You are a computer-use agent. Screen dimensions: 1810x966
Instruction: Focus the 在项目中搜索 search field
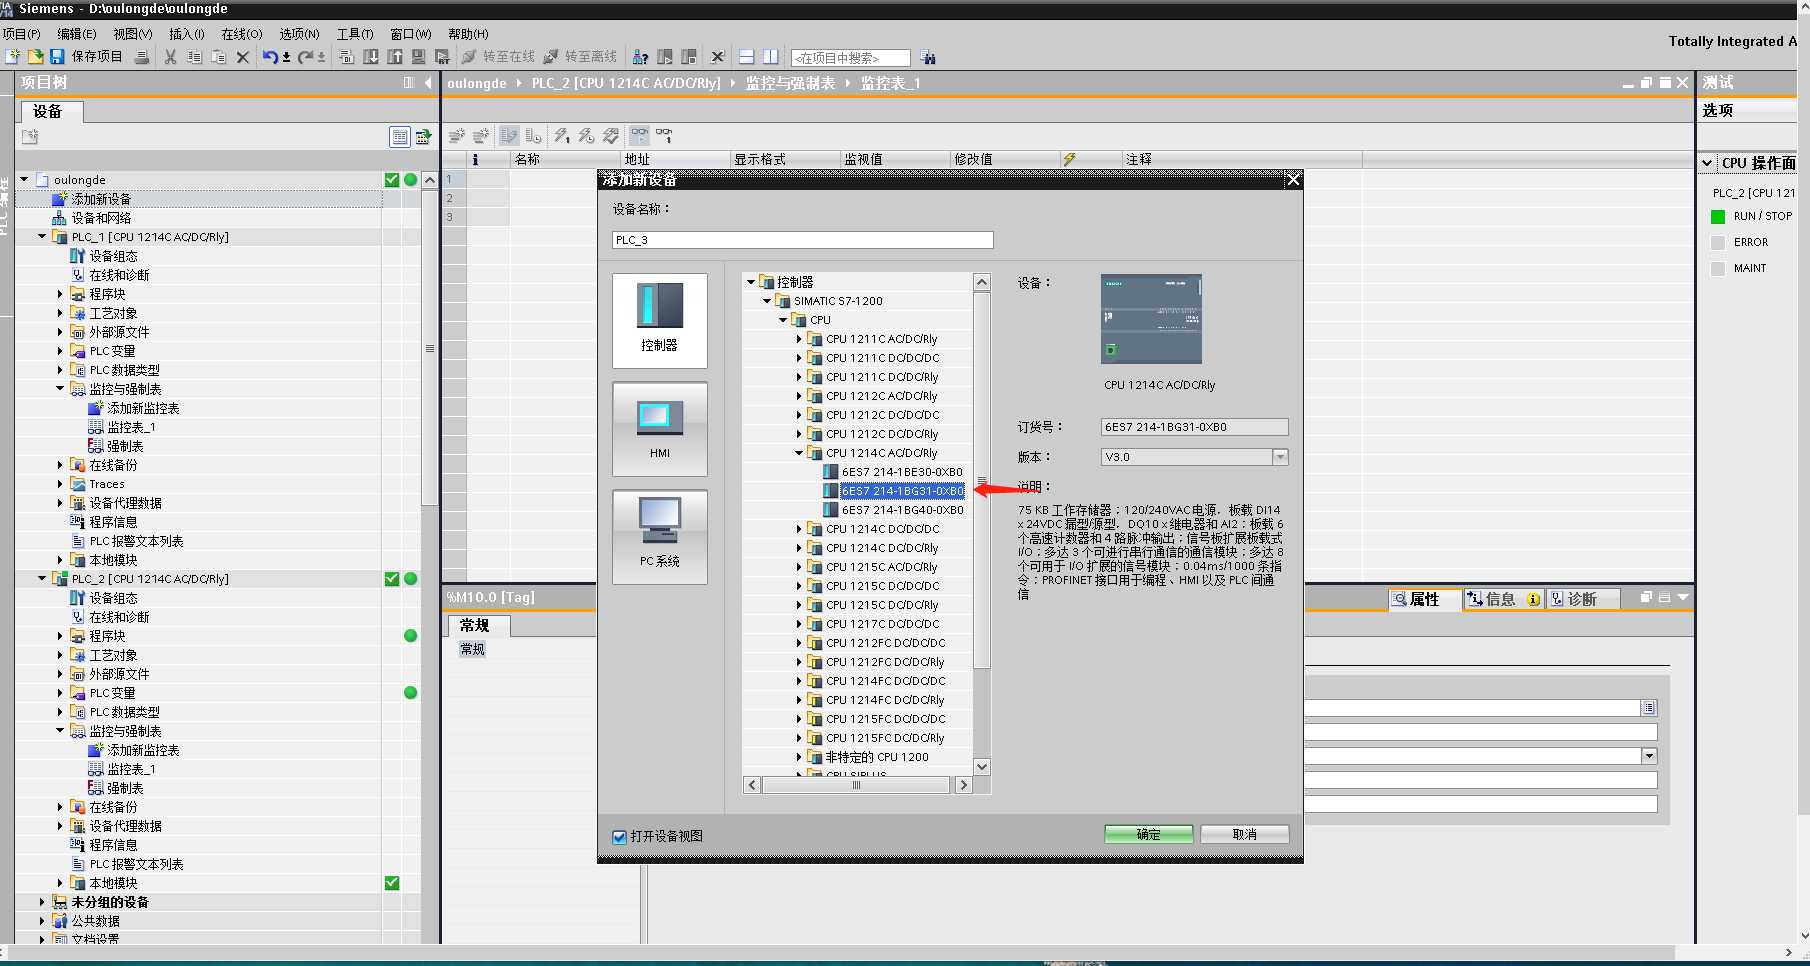tap(851, 58)
